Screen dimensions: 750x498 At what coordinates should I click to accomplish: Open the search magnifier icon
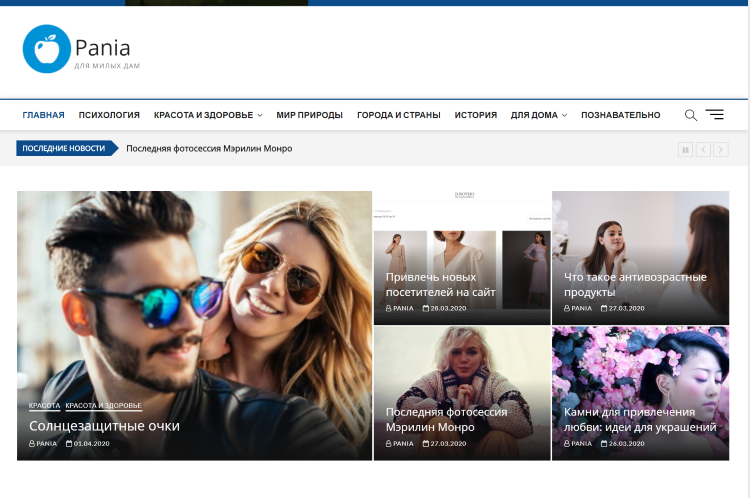690,115
